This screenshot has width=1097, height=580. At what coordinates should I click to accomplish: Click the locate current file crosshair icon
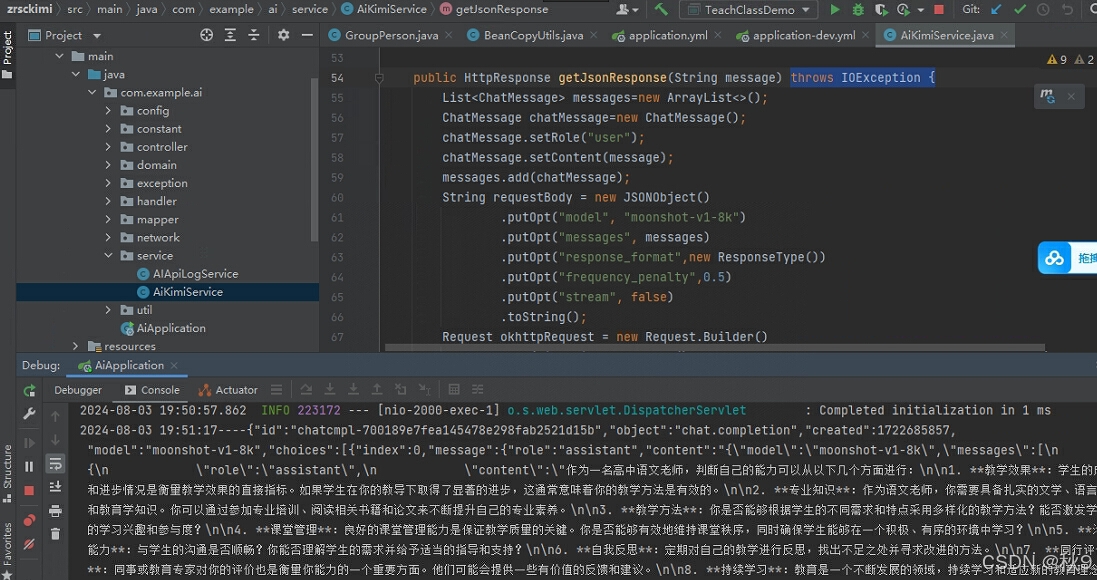206,35
